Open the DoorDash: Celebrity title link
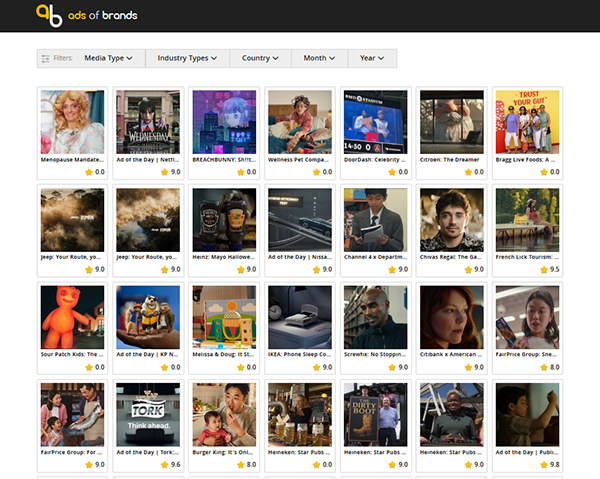 (x=375, y=159)
